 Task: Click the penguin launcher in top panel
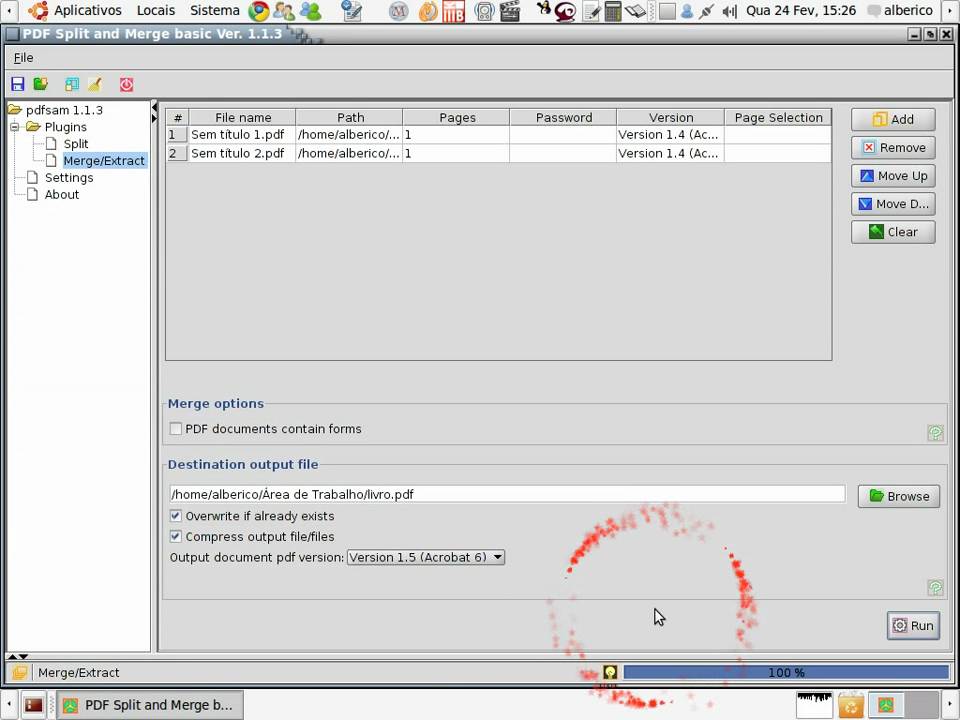542,7
